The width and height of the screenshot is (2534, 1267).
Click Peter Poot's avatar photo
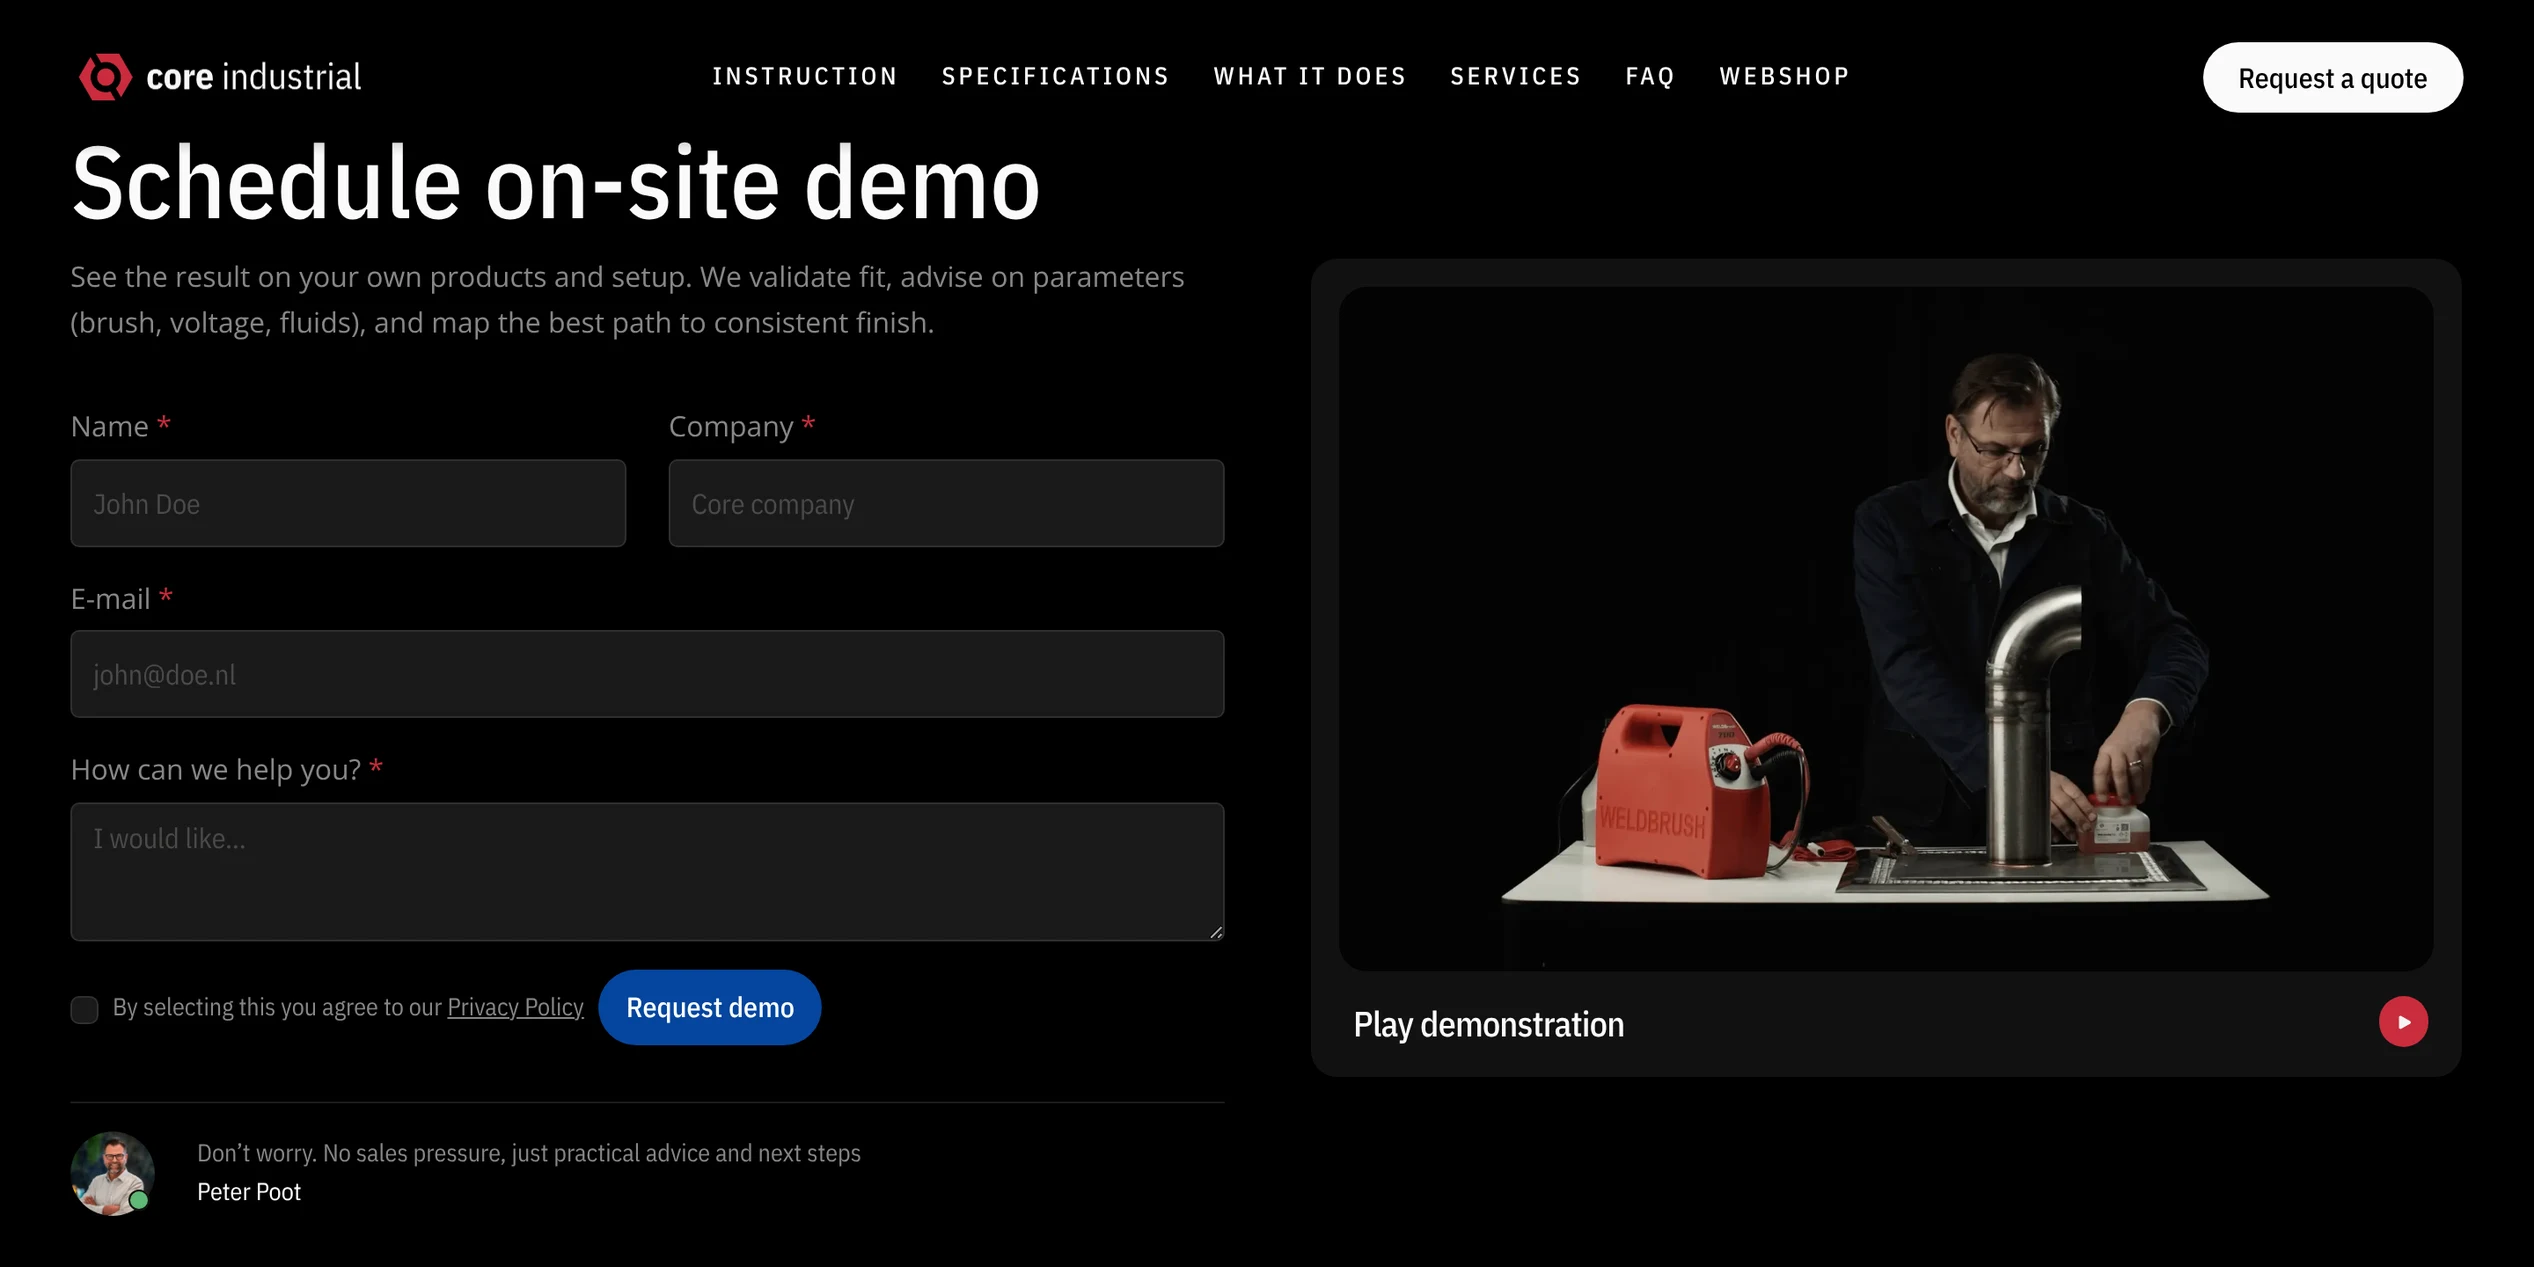click(x=112, y=1173)
